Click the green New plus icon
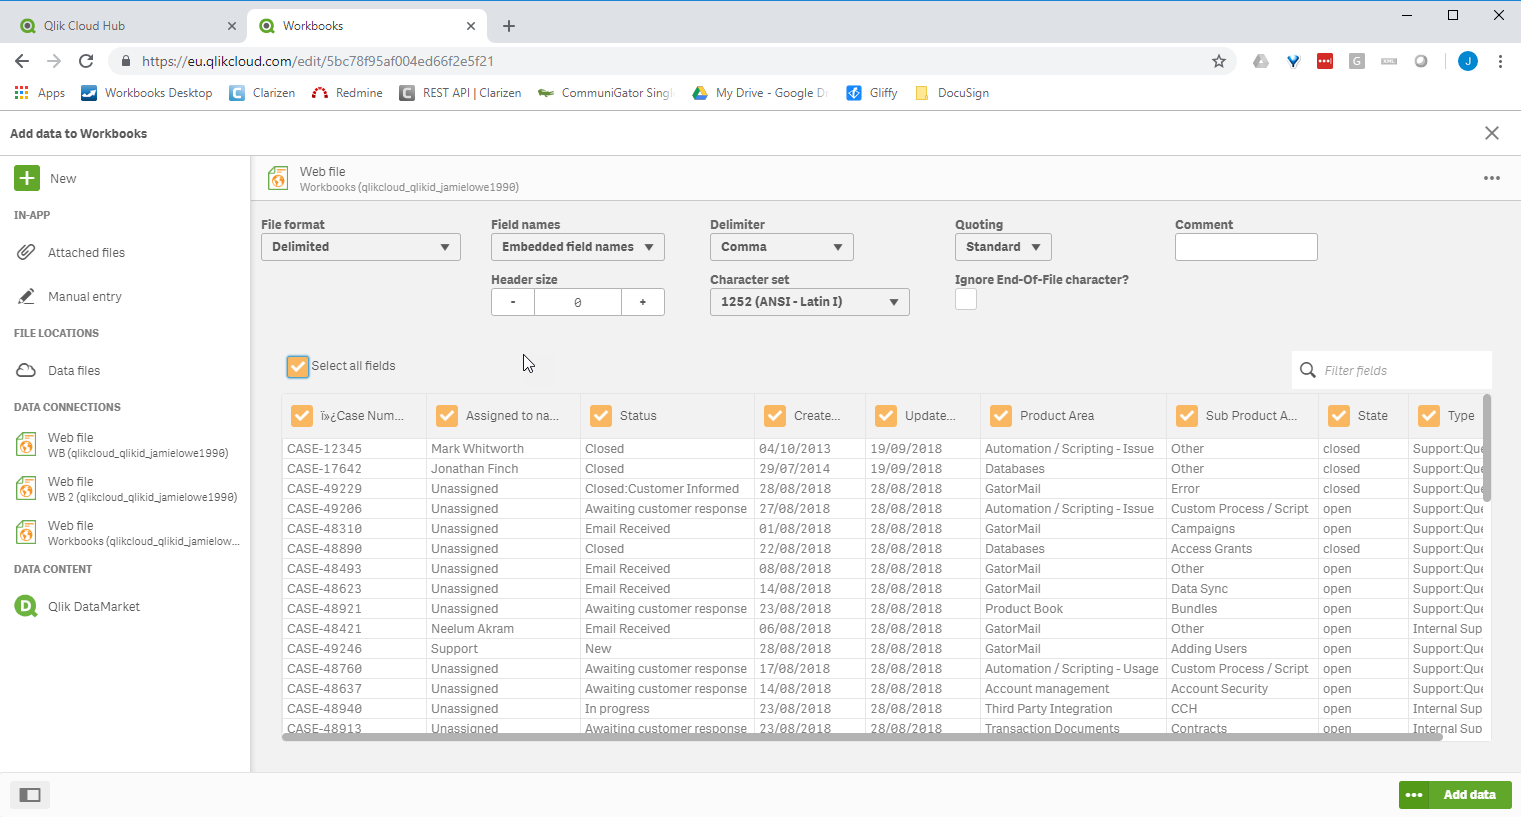1521x817 pixels. (27, 178)
